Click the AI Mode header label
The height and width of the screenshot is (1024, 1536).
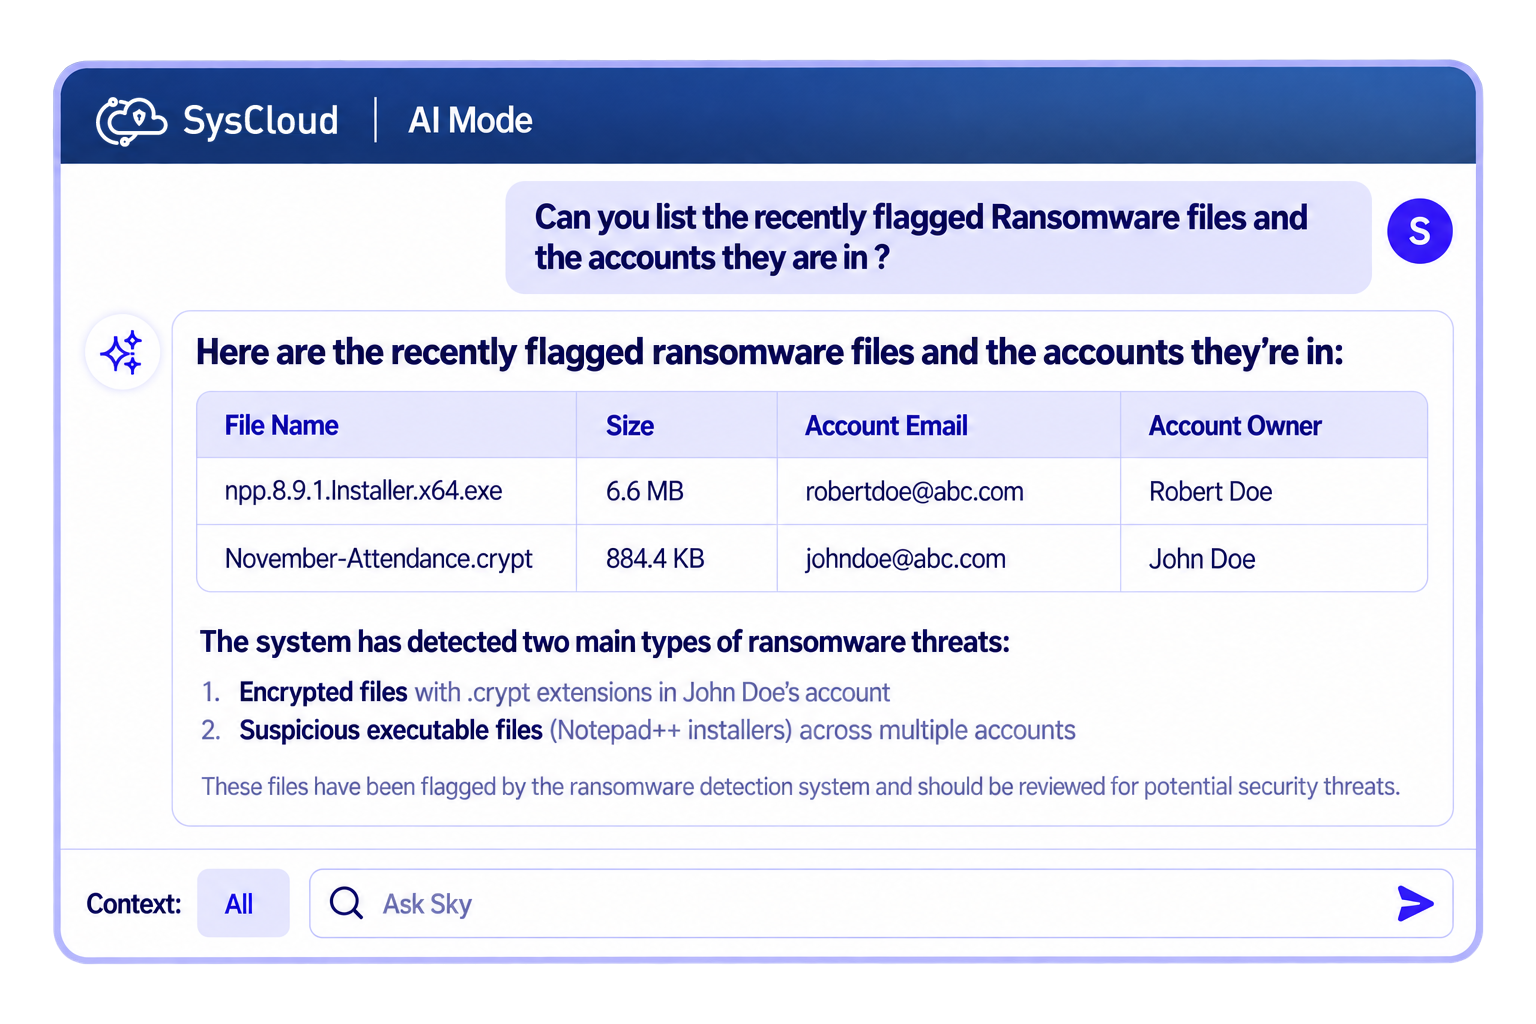pyautogui.click(x=470, y=121)
